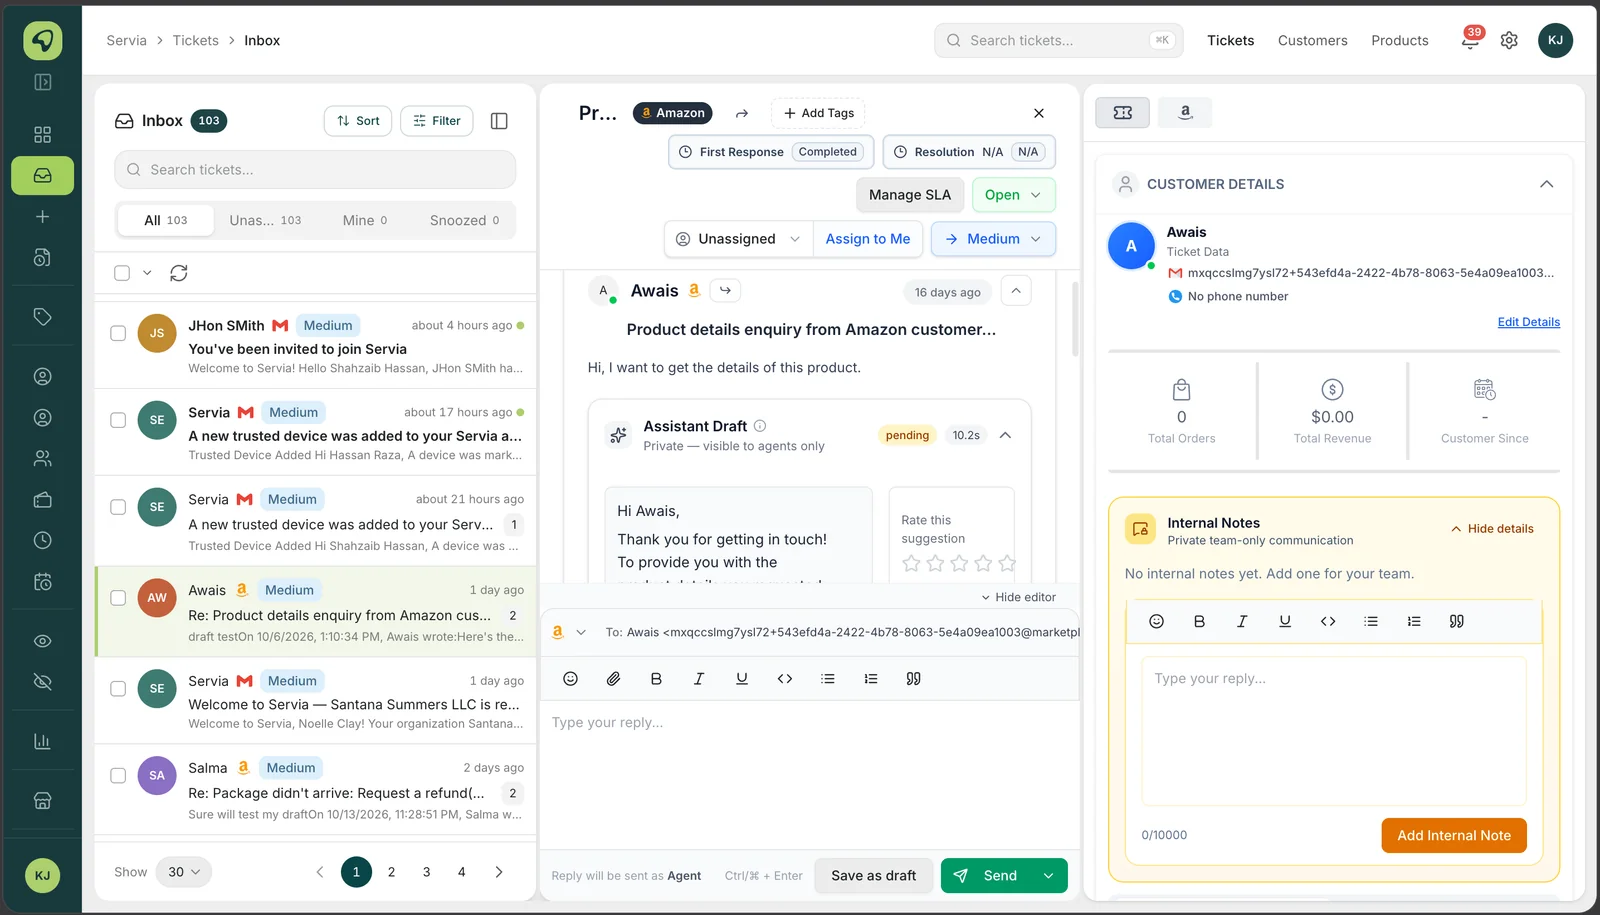Select the Awais ticket checkbox

(118, 598)
